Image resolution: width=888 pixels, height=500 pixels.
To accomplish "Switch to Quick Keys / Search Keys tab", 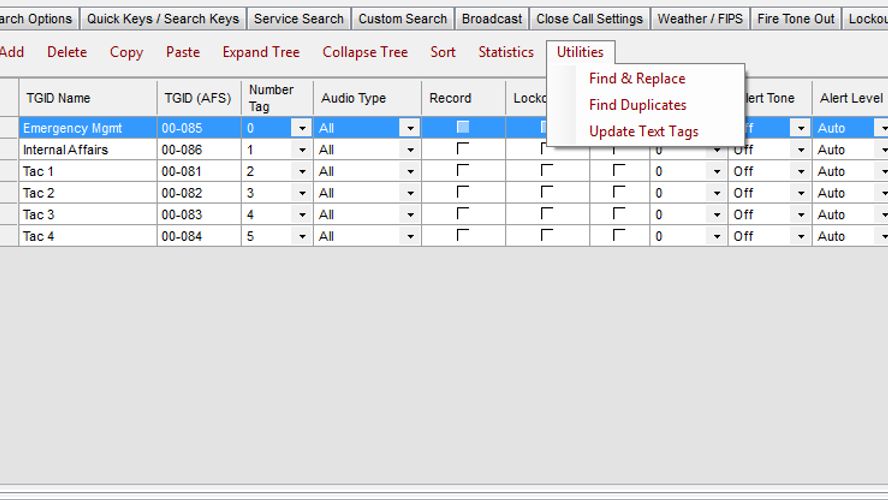I will point(163,19).
